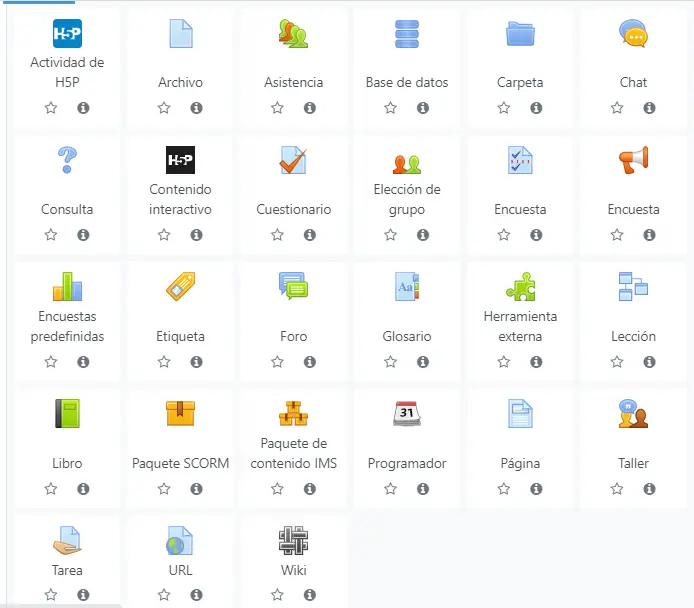Toggle the star under Programador
Screen dimensions: 694x608
[390, 489]
